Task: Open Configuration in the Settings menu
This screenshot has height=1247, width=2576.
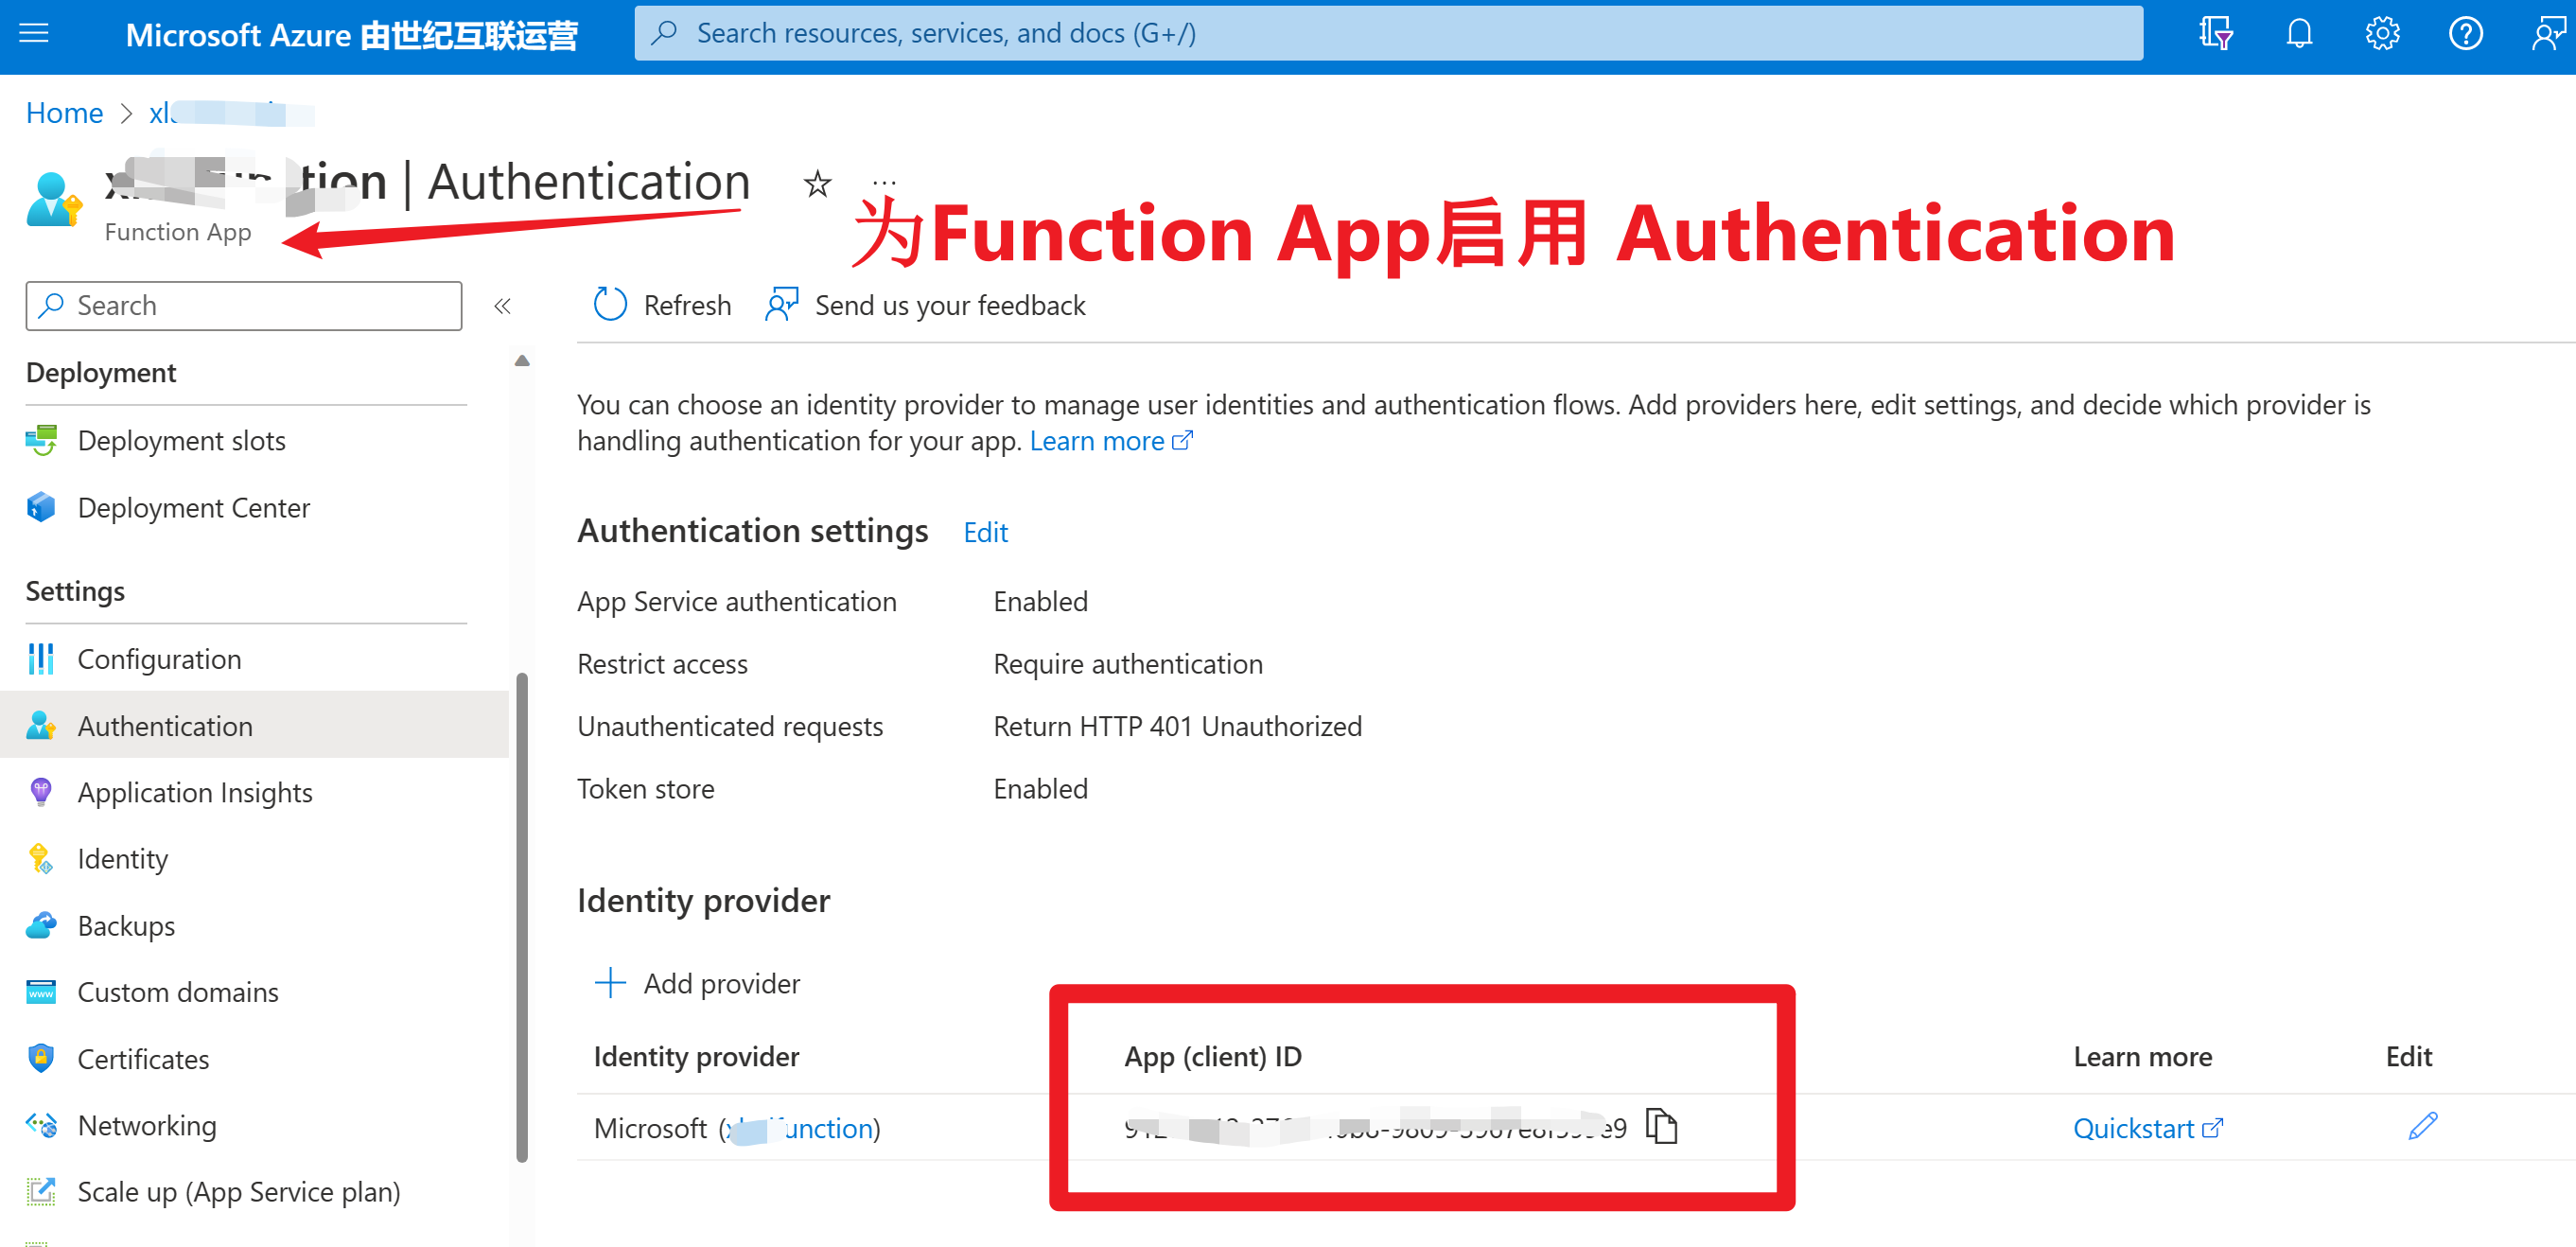Action: click(159, 659)
